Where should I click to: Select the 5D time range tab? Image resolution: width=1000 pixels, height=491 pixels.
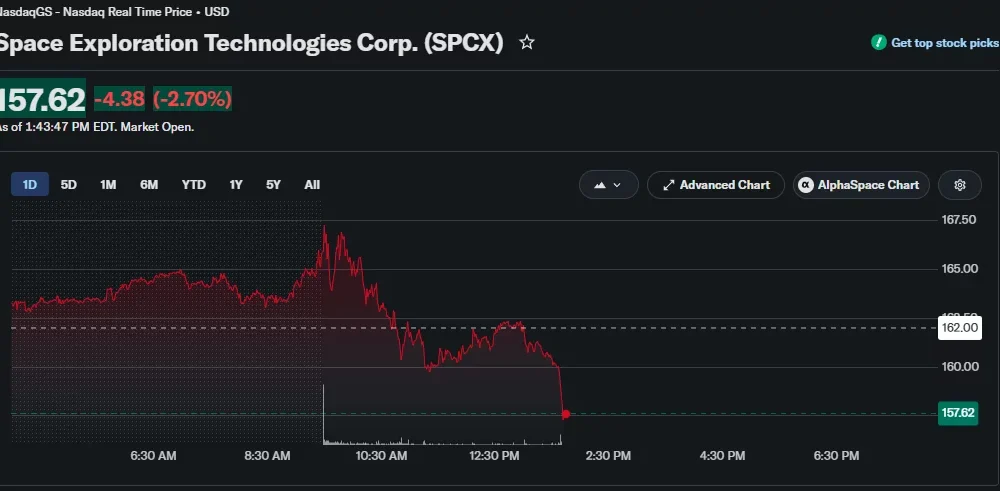pos(69,185)
